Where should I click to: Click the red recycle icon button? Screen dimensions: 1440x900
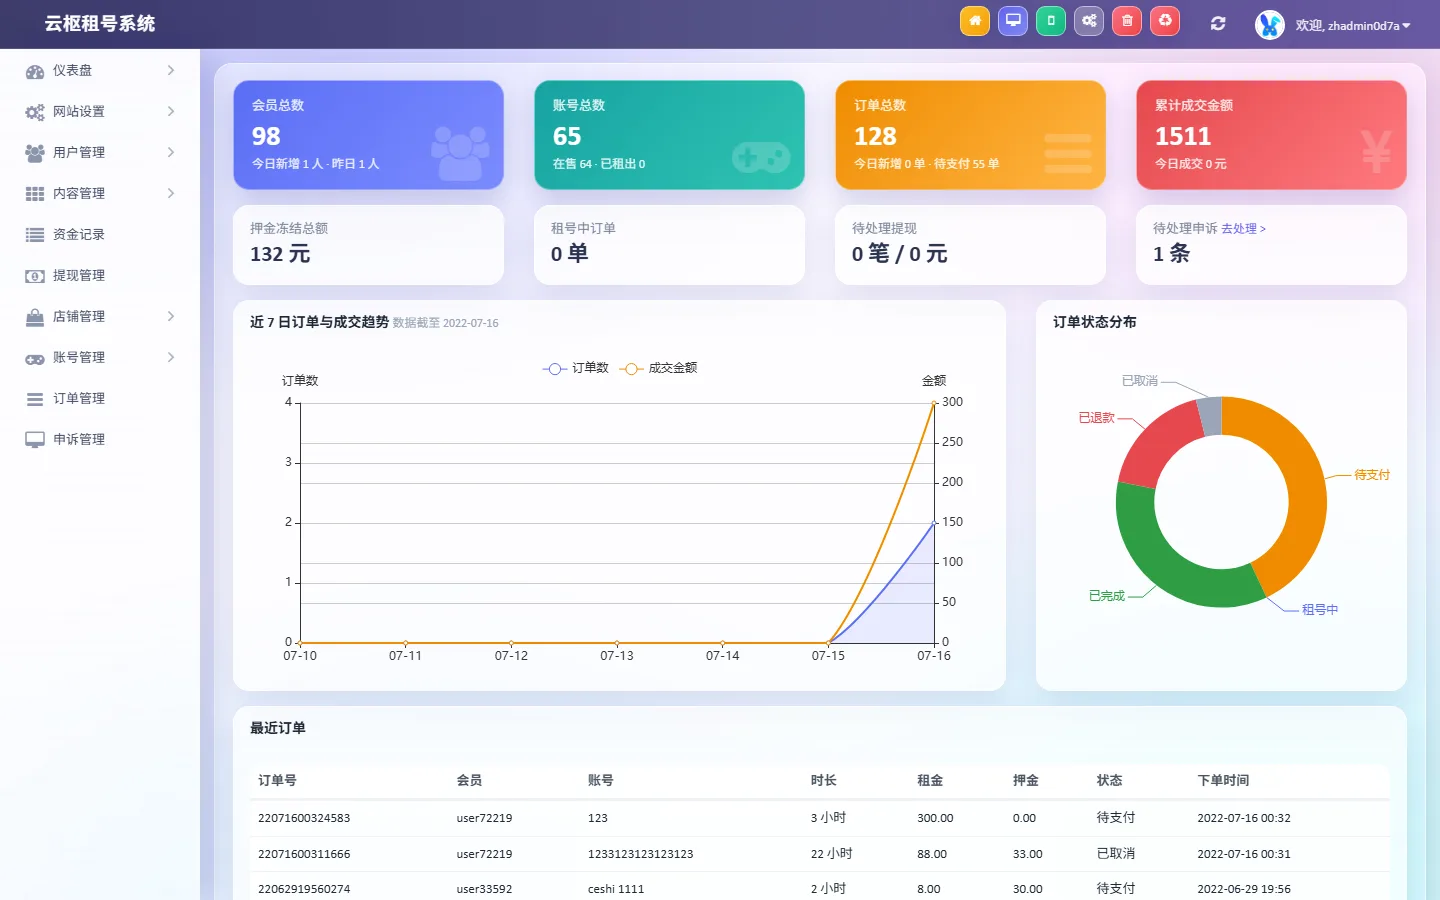(1165, 21)
